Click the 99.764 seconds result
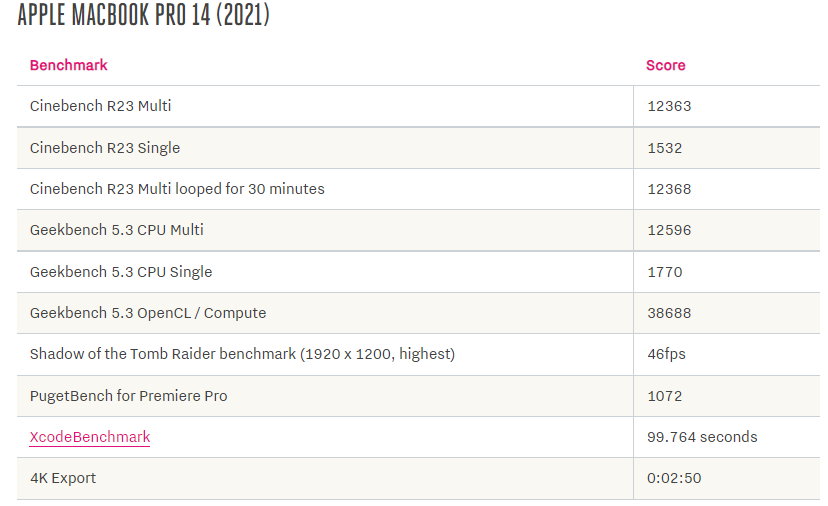This screenshot has width=828, height=506. click(702, 437)
